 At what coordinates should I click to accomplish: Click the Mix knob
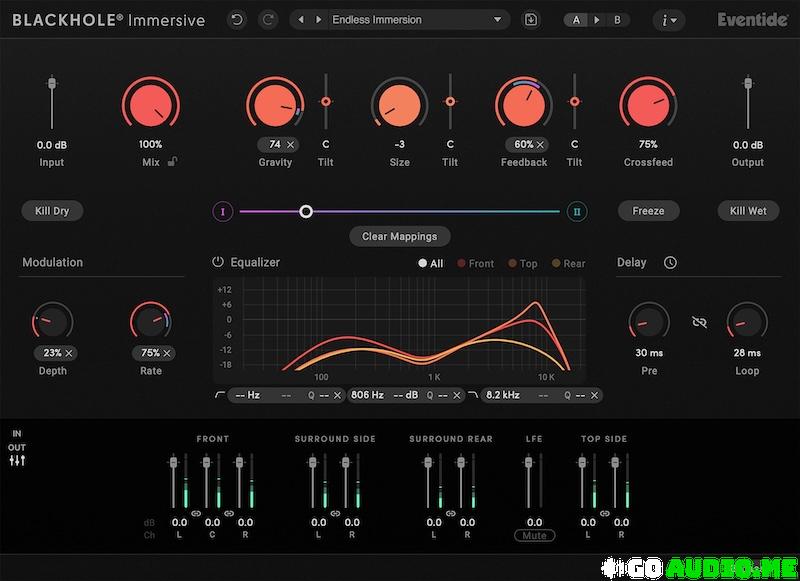(x=151, y=105)
